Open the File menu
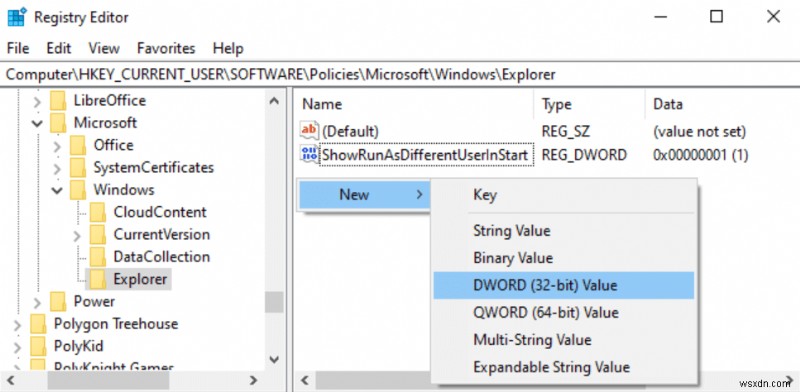Screen dimensions: 800x392 (x=18, y=48)
